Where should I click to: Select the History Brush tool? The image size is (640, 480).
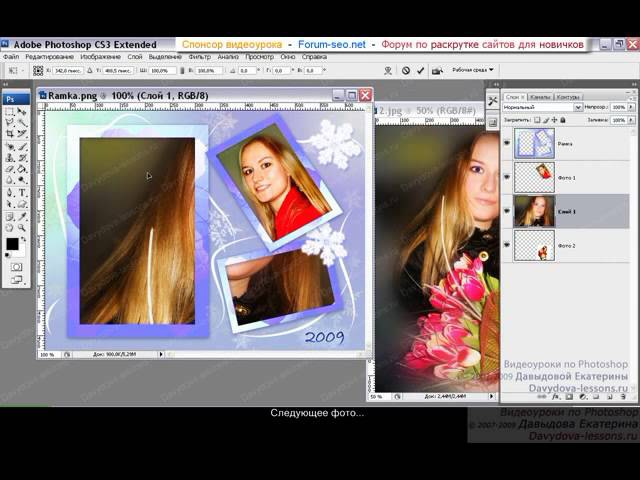22,158
